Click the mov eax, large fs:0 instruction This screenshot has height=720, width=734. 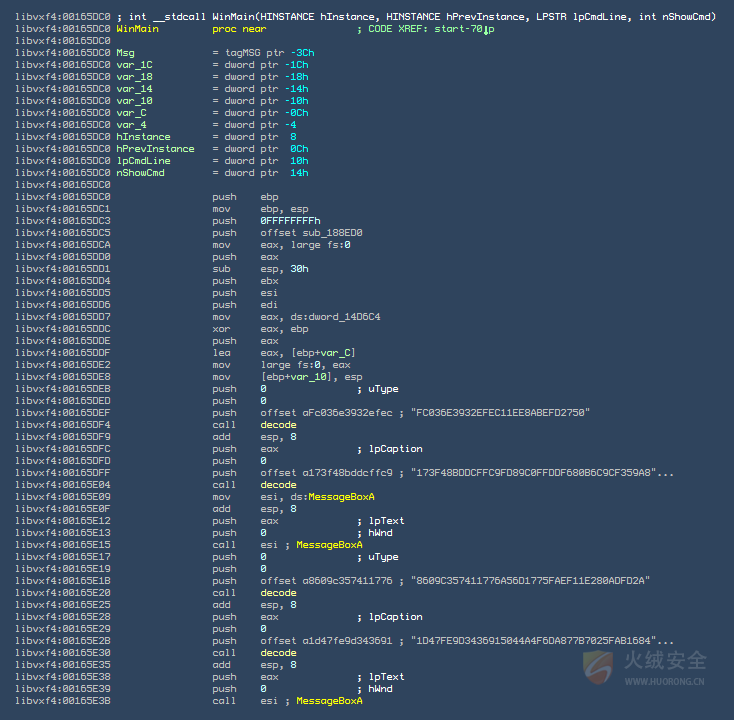point(281,245)
